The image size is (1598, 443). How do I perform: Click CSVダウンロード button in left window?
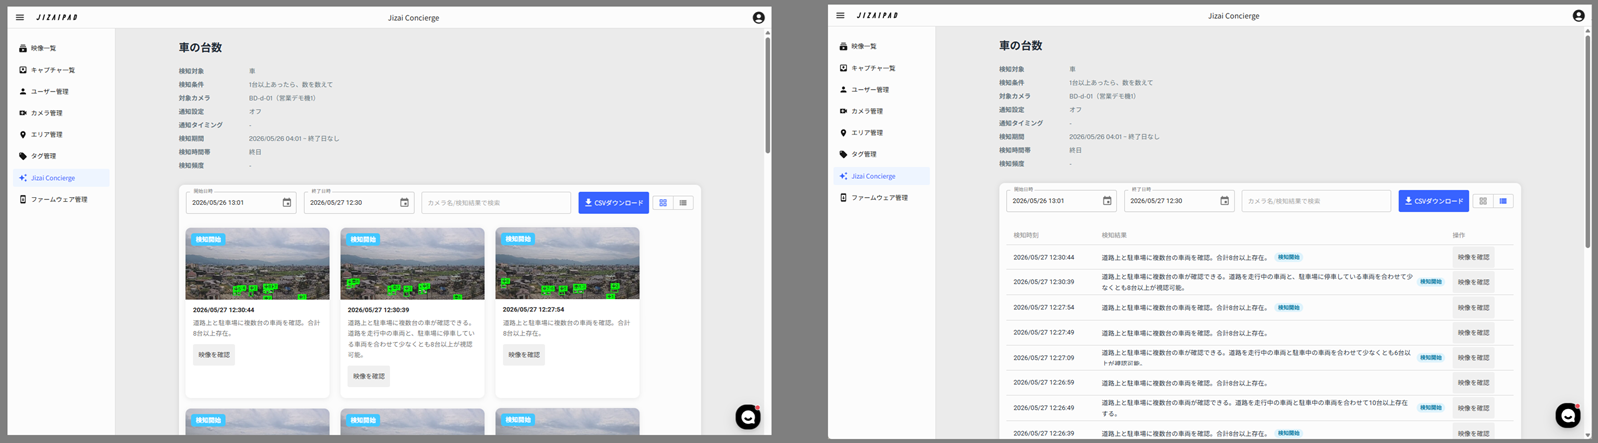point(613,203)
